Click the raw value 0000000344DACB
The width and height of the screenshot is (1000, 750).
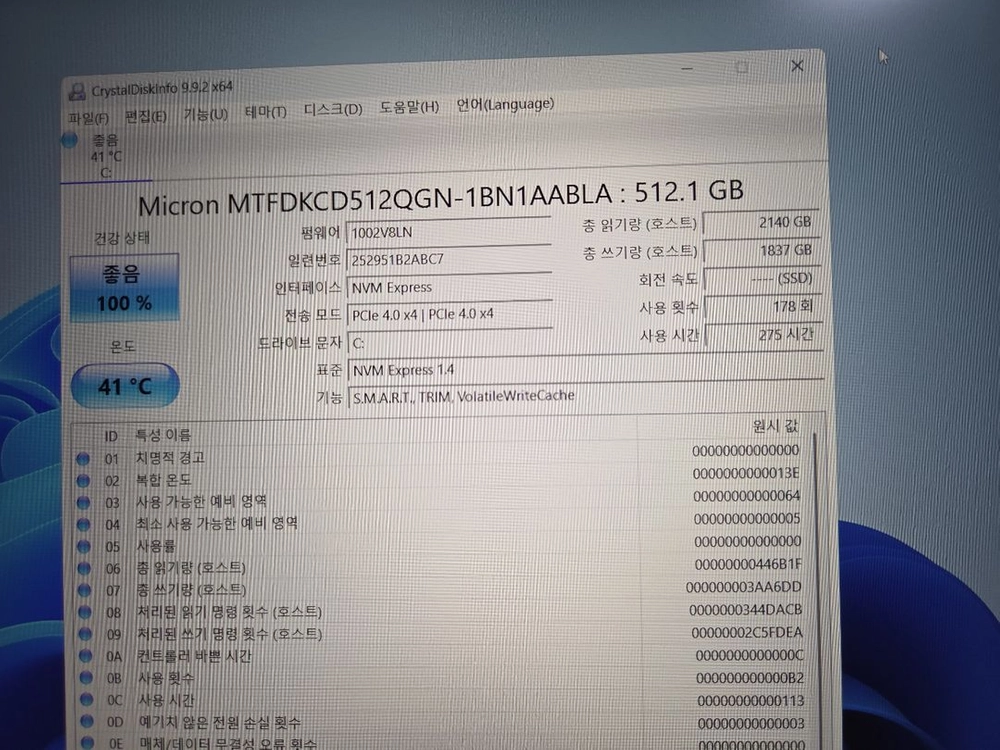746,610
